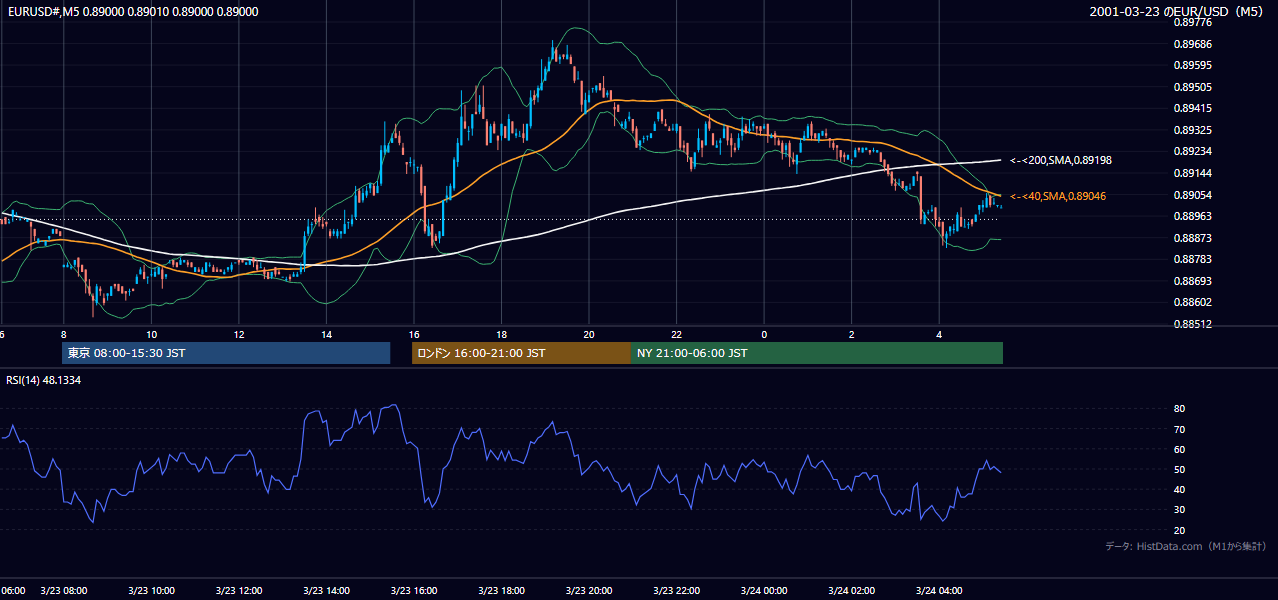Click the 3/23 08:00 time label
The image size is (1278, 600).
(64, 591)
